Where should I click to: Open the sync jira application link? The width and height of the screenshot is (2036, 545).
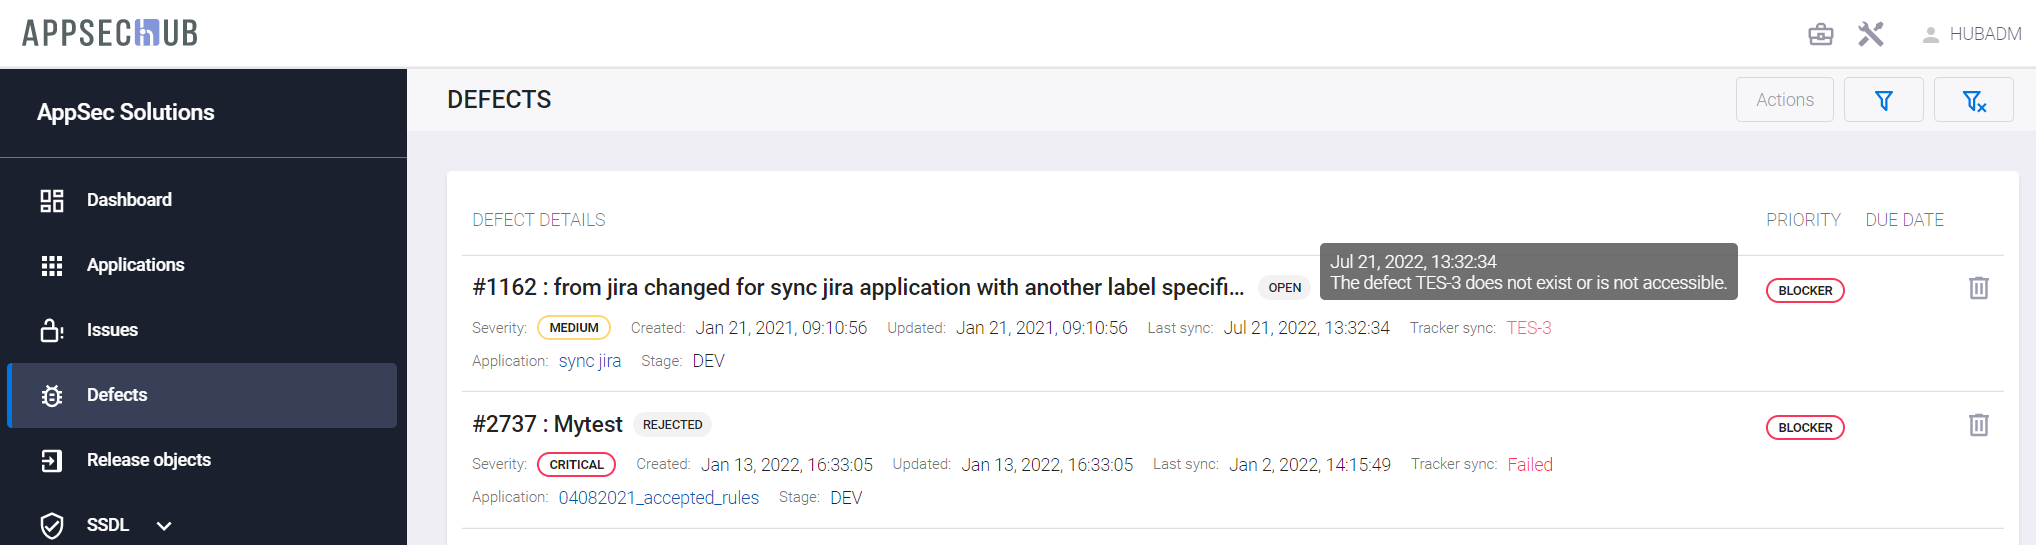[589, 361]
